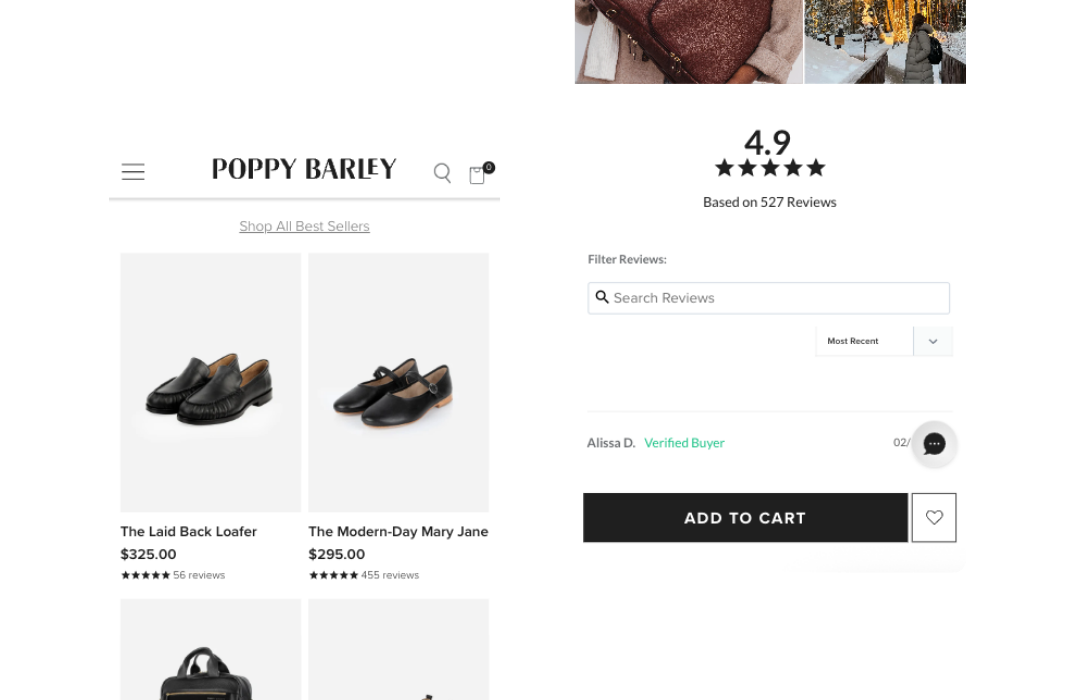Image resolution: width=1080 pixels, height=700 pixels.
Task: Click The Modern-Day Mary Jane title
Action: click(x=398, y=531)
